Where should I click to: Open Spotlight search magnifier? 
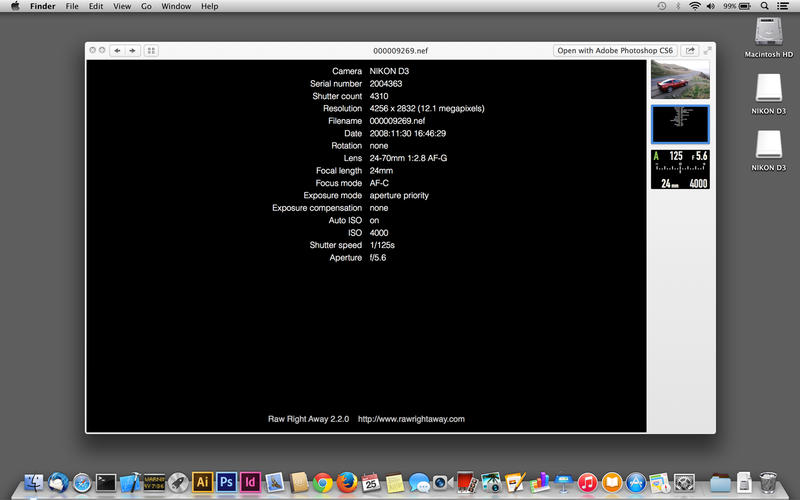[764, 6]
